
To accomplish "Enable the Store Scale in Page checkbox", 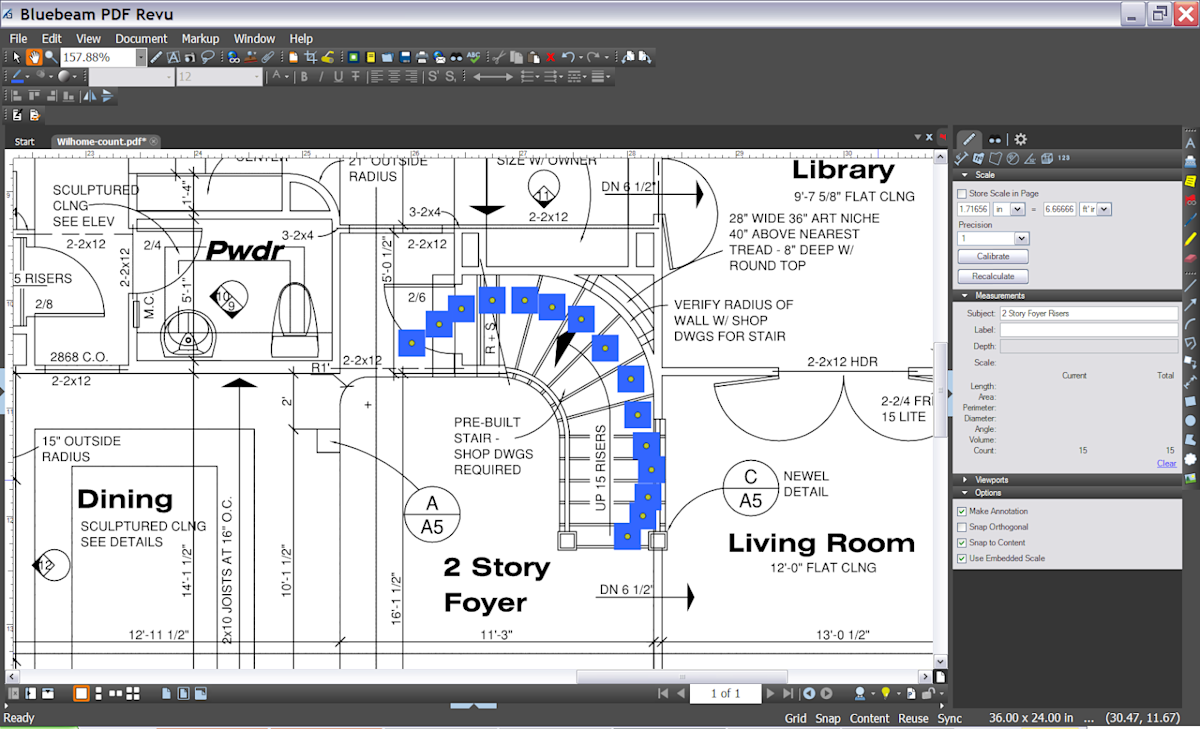I will click(x=962, y=193).
